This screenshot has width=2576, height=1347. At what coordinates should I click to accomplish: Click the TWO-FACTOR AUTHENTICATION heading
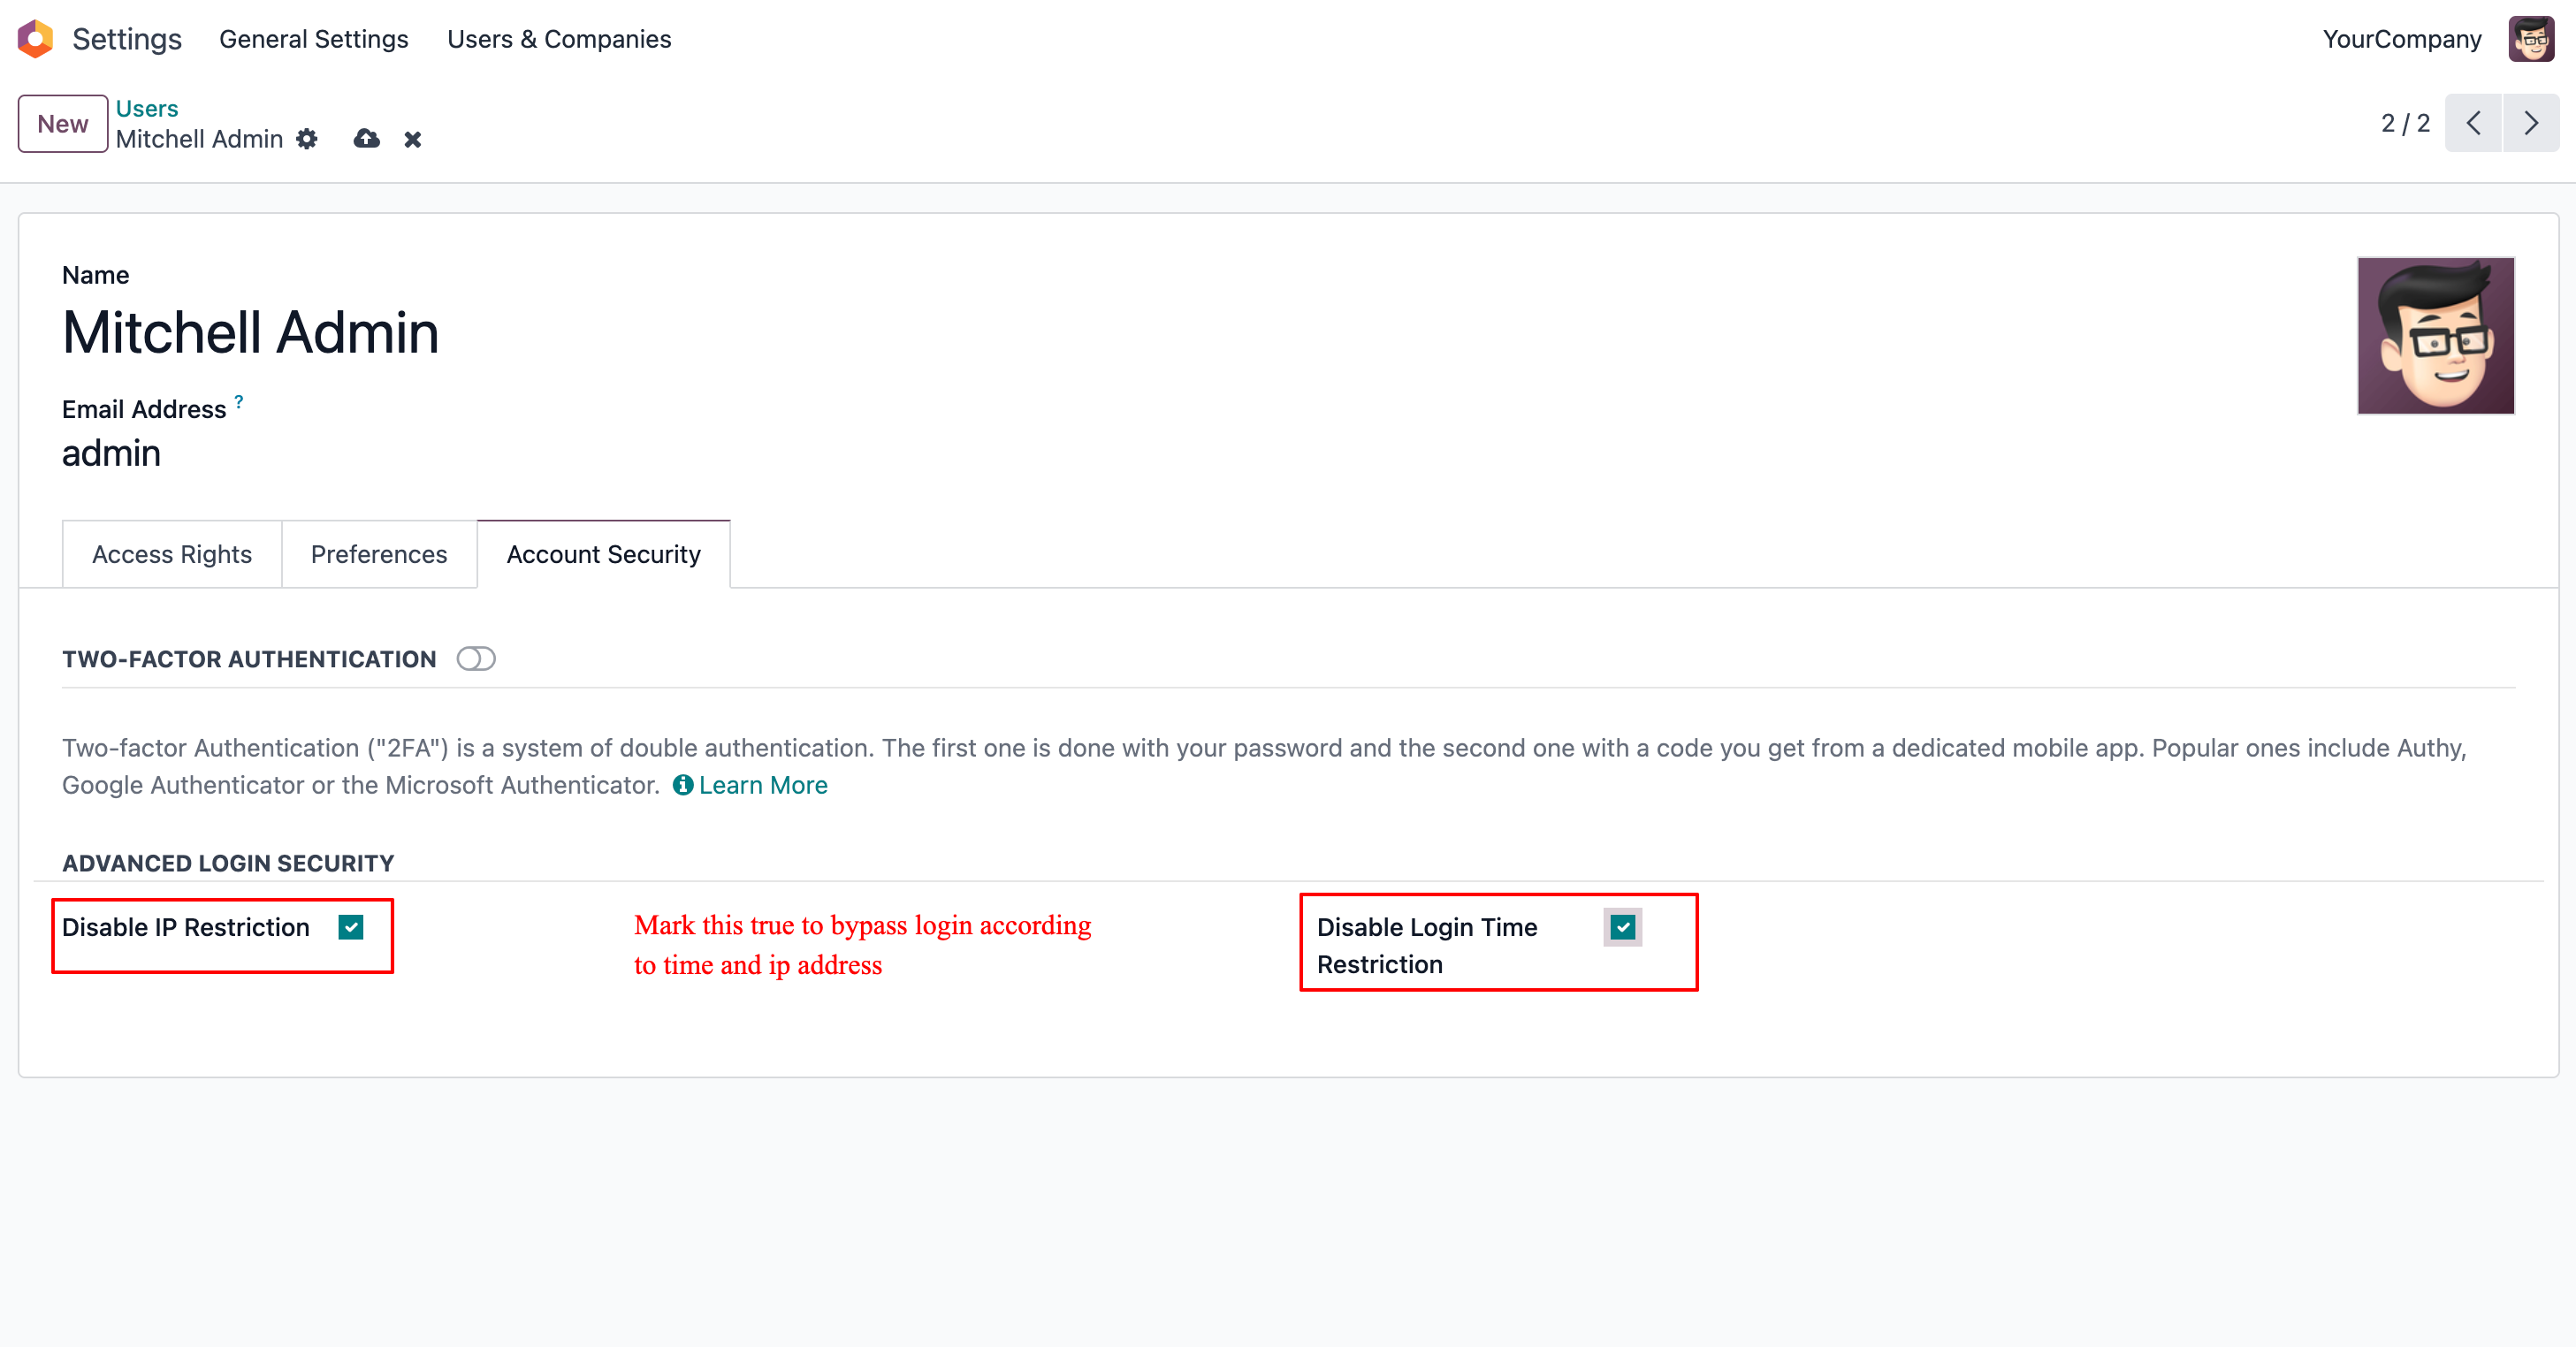(x=249, y=659)
